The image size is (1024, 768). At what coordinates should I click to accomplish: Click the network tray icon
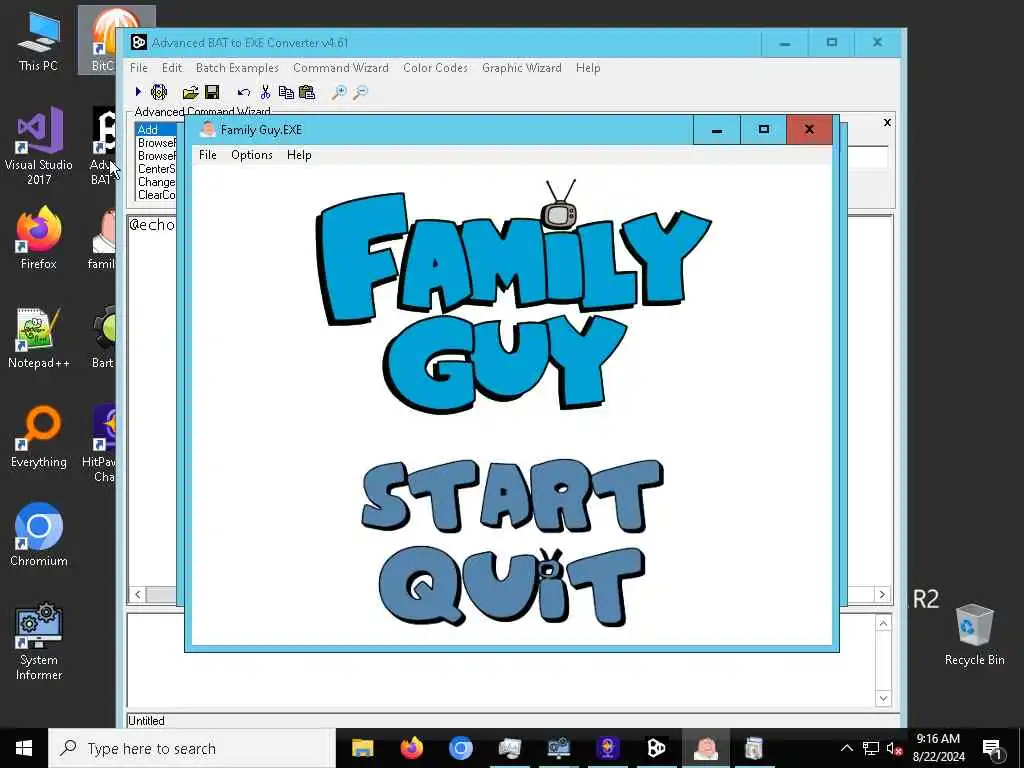[x=871, y=748]
